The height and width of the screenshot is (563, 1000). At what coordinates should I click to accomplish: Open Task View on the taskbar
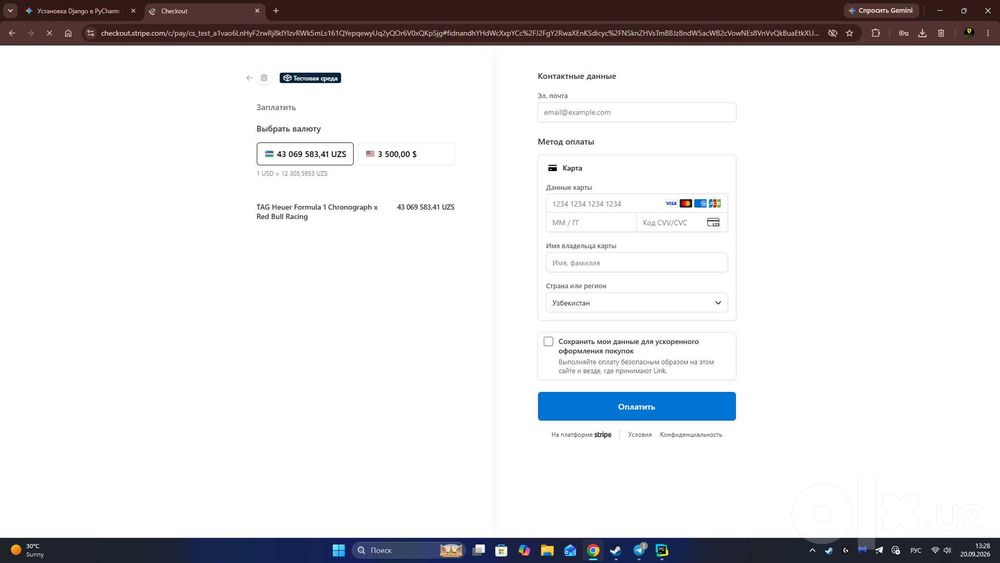coord(479,550)
